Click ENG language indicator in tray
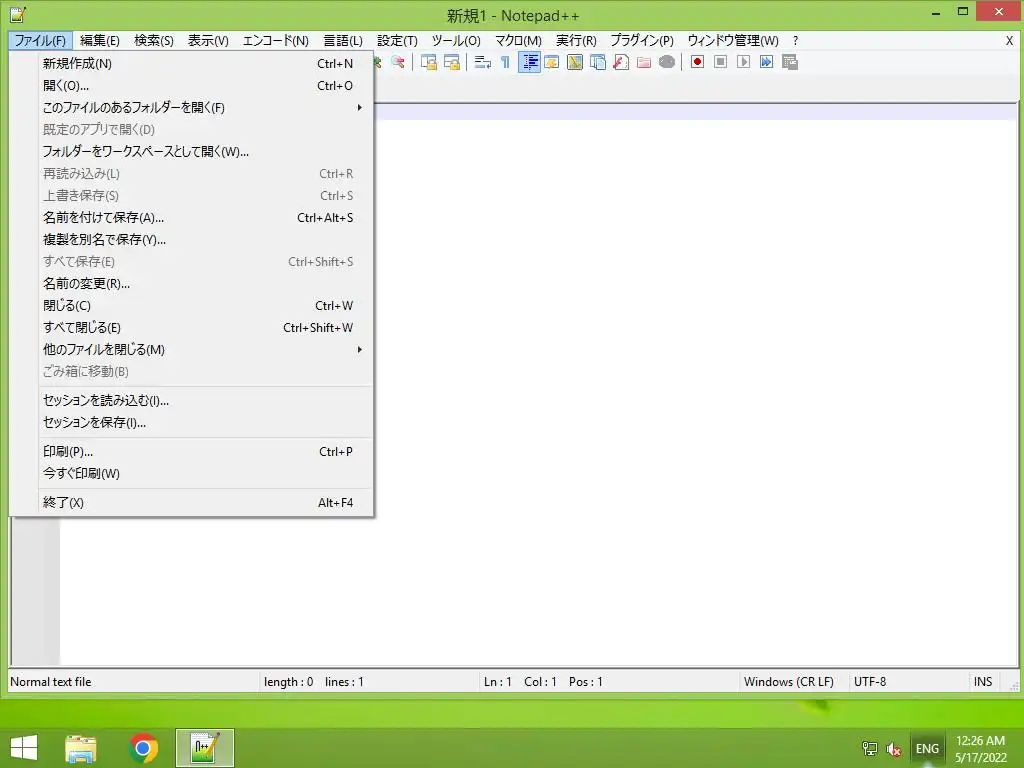The height and width of the screenshot is (768, 1024). [927, 748]
